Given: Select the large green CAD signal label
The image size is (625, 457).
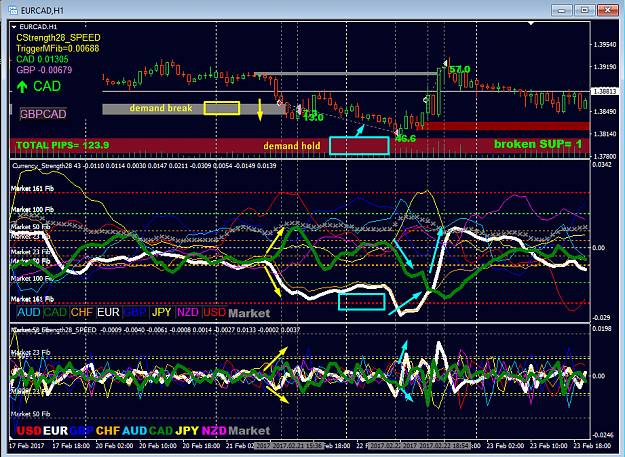Looking at the screenshot, I should click(x=47, y=86).
